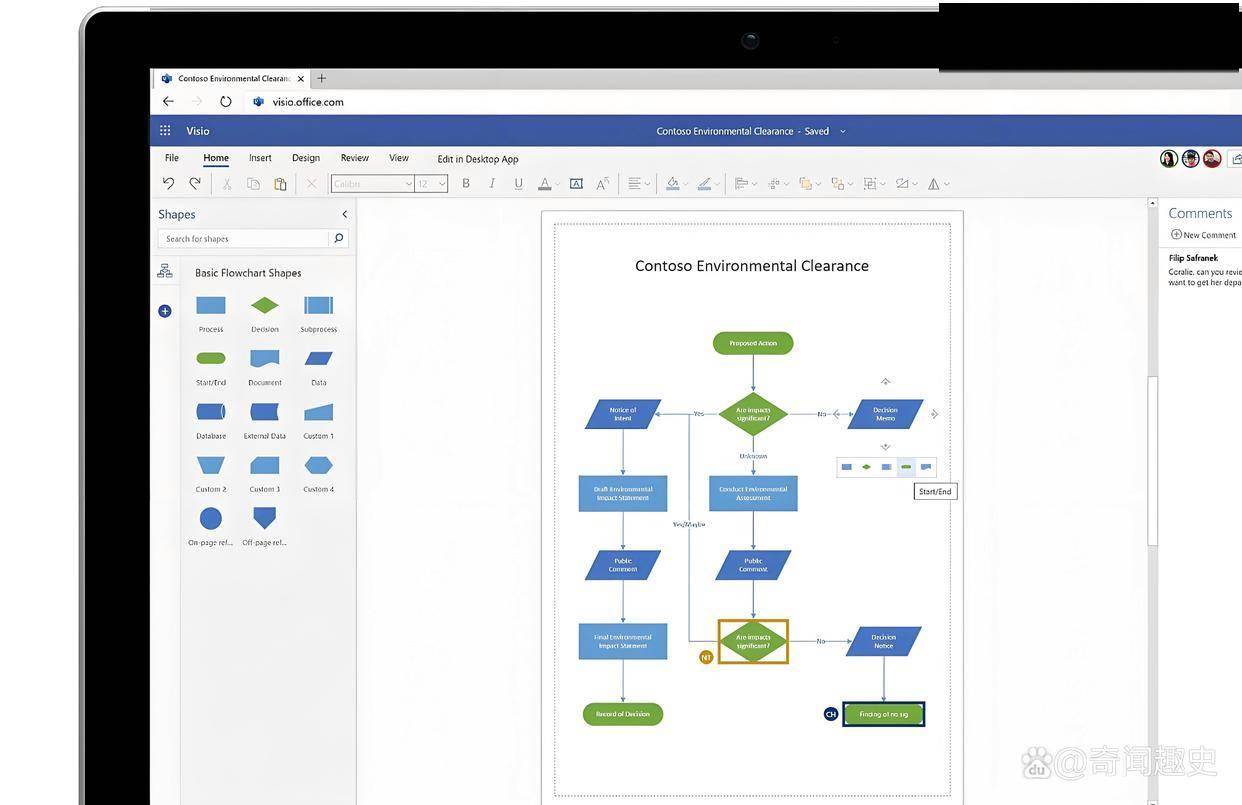The width and height of the screenshot is (1242, 805).
Task: Select the Basic Flowchart stencil icon
Action: click(165, 271)
